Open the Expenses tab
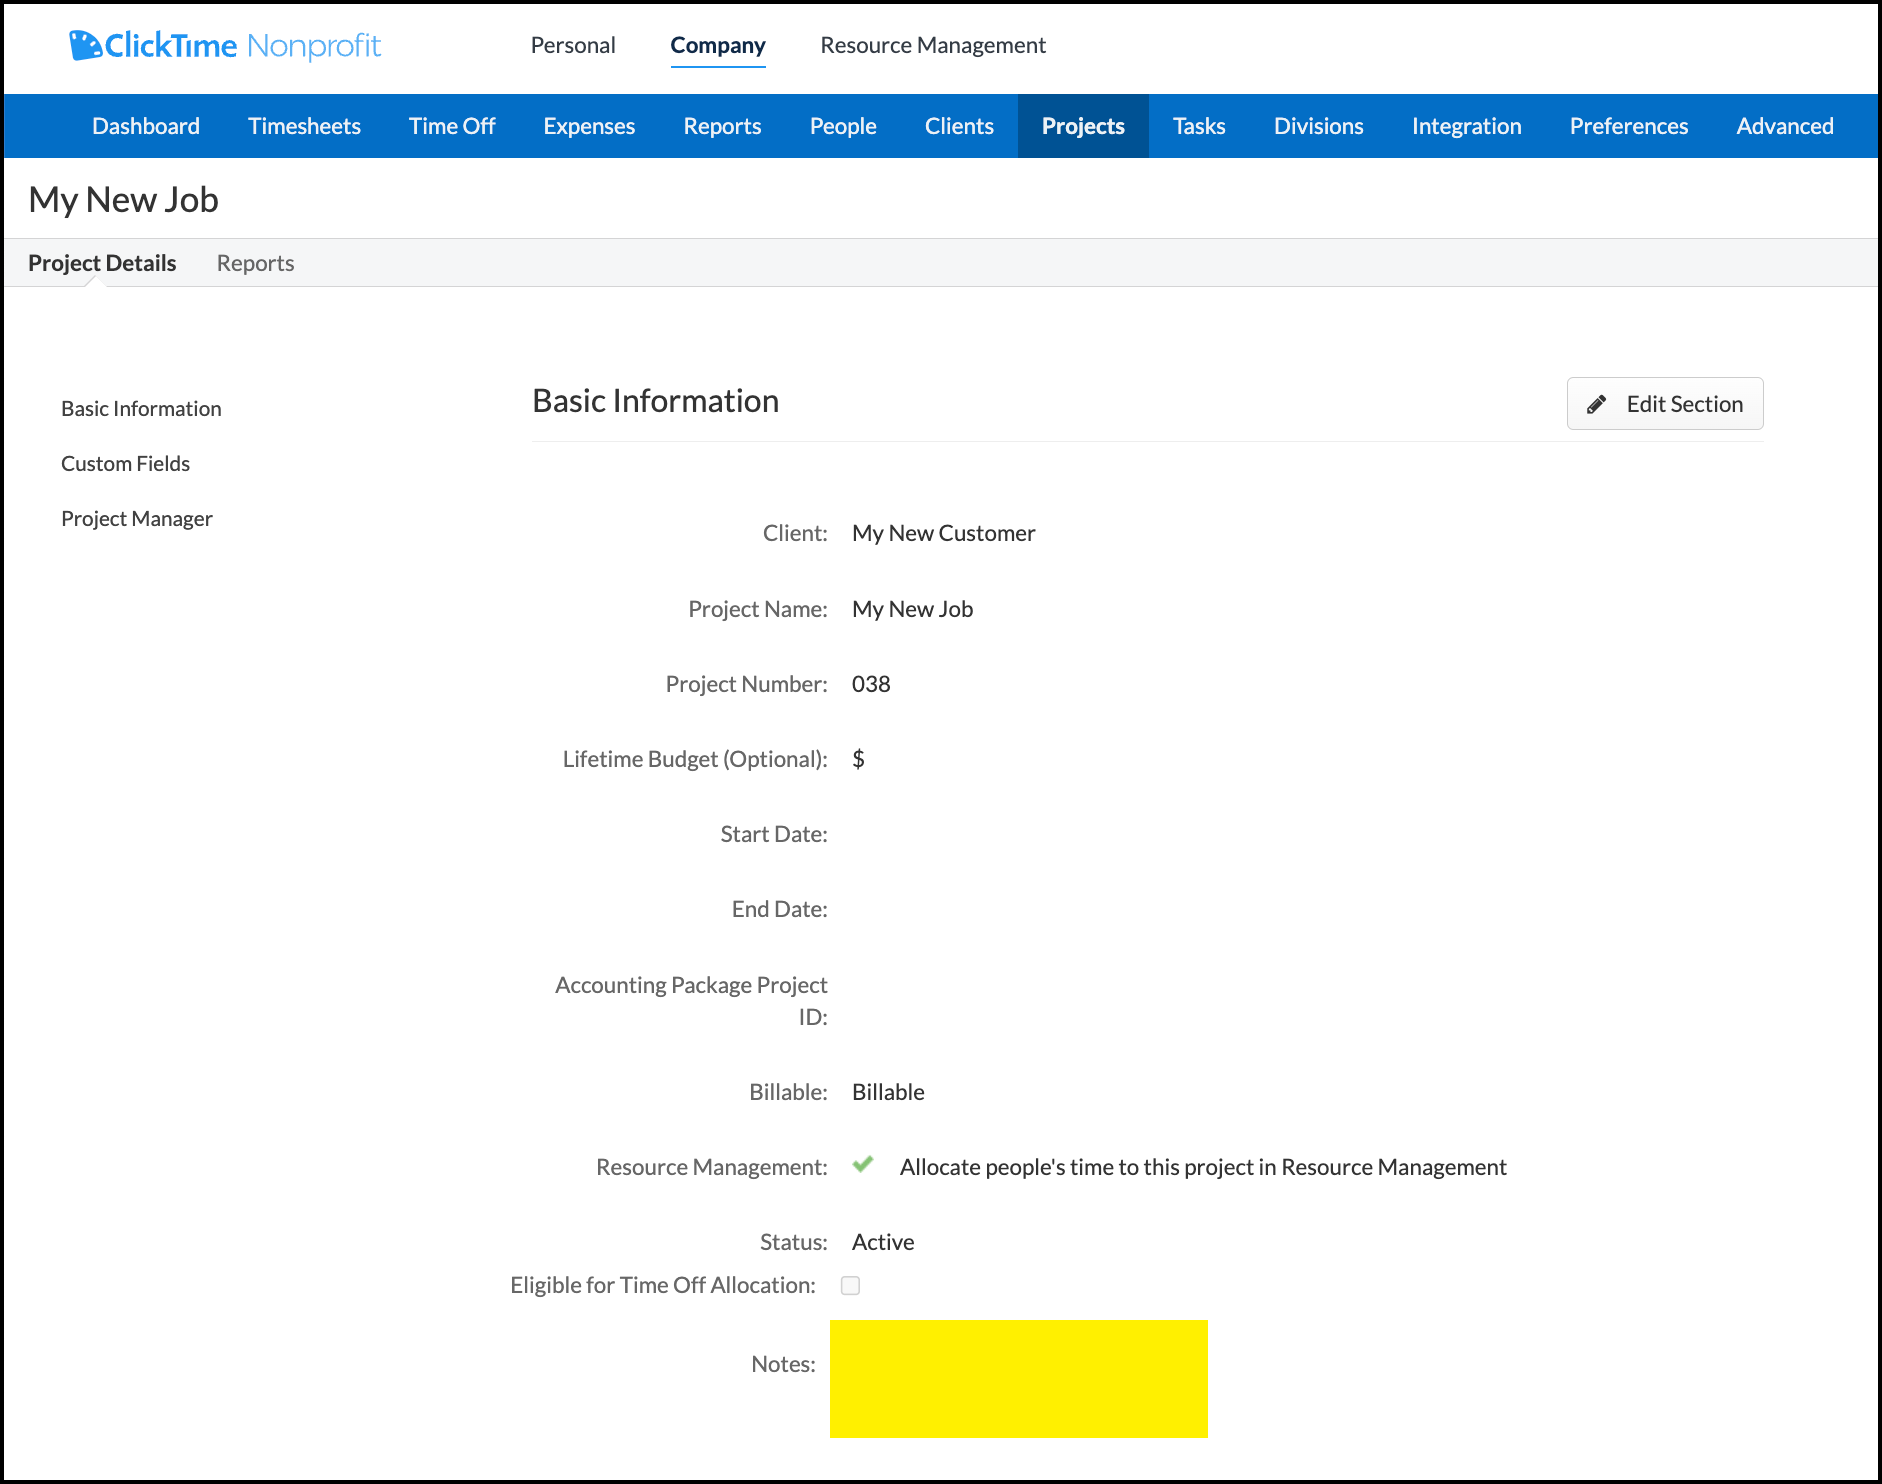This screenshot has height=1484, width=1882. (x=589, y=126)
